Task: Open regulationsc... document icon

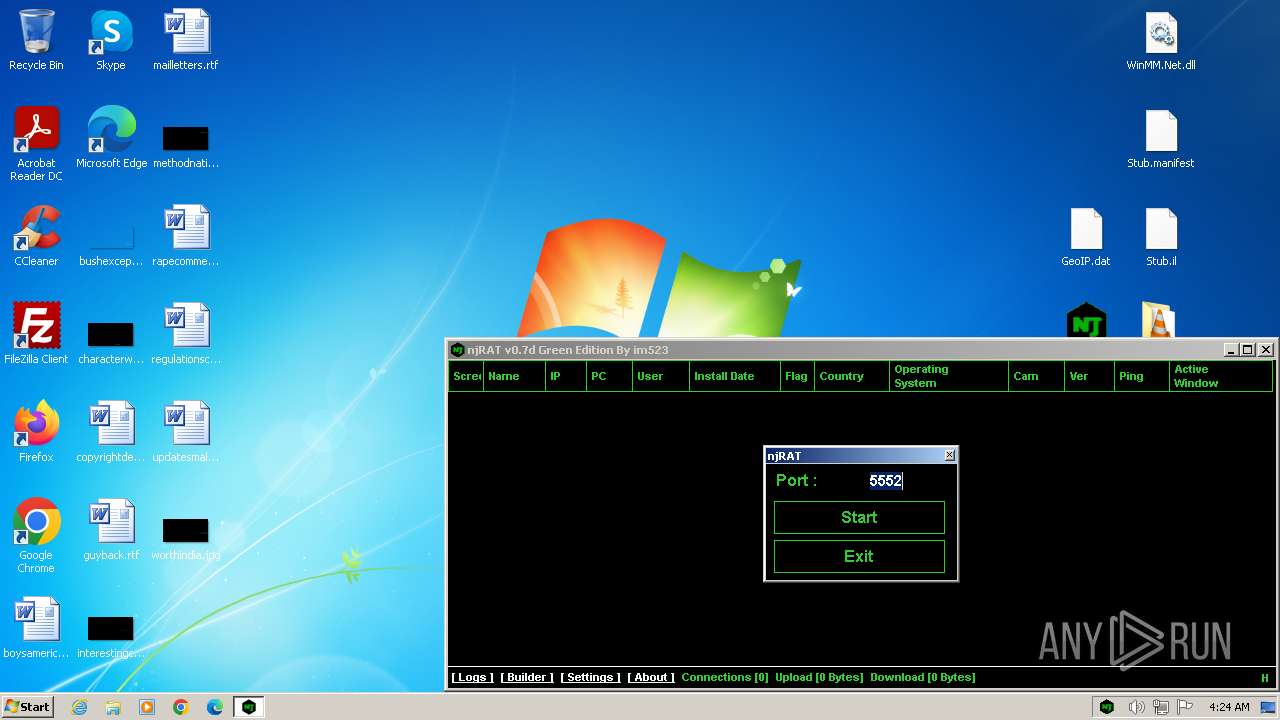Action: point(186,334)
